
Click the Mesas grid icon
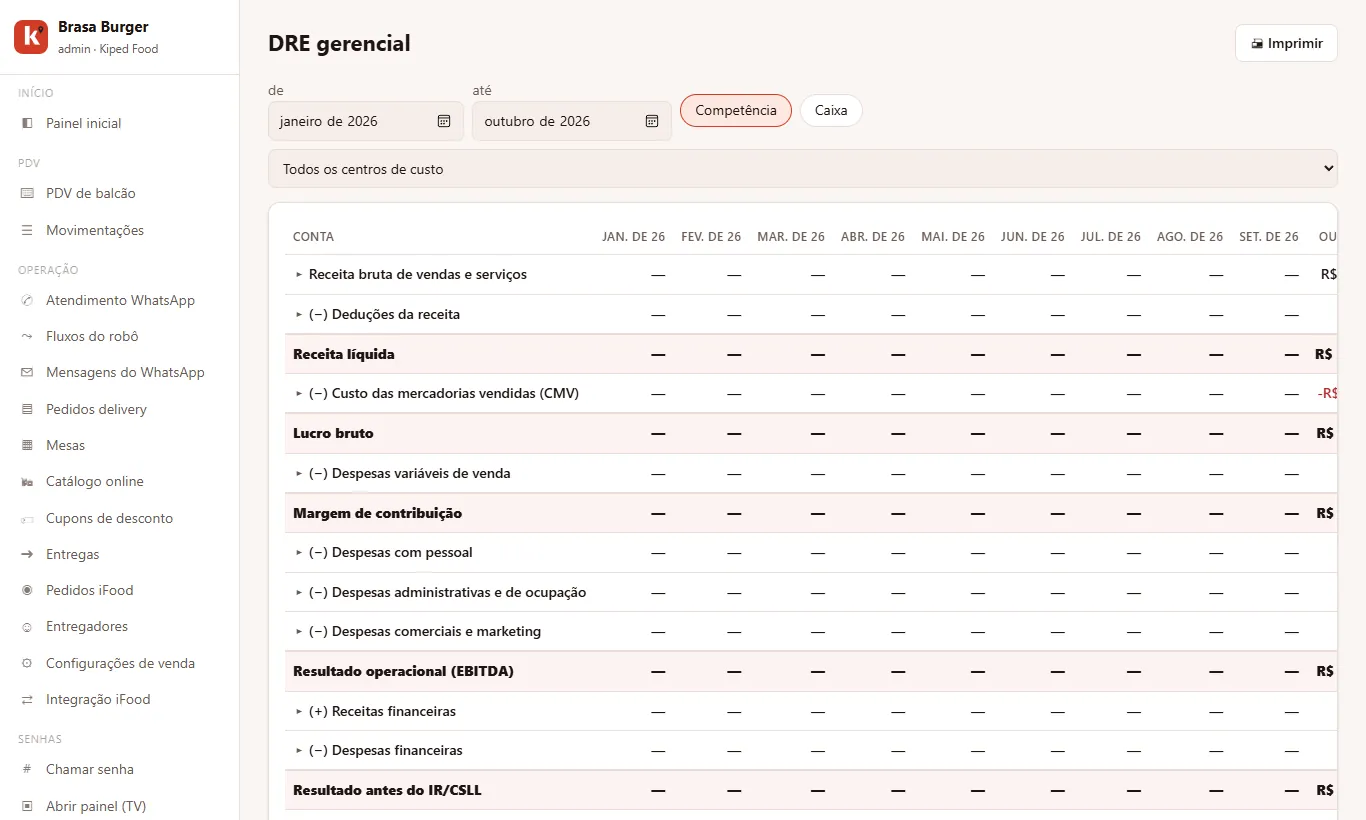(x=27, y=445)
